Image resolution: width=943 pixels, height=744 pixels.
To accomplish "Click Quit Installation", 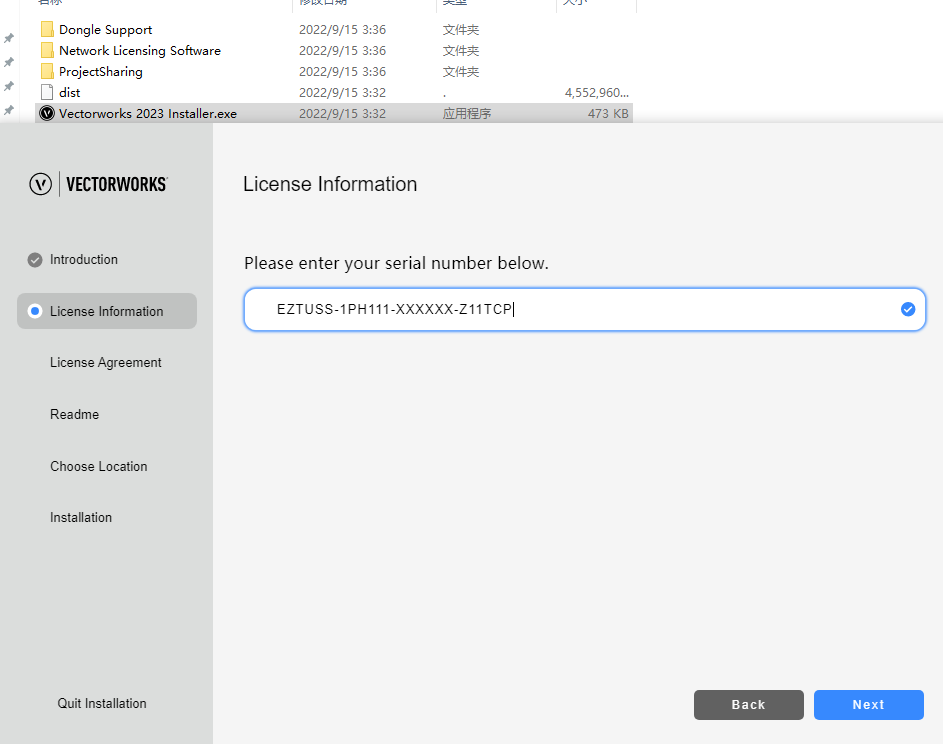I will [x=102, y=703].
